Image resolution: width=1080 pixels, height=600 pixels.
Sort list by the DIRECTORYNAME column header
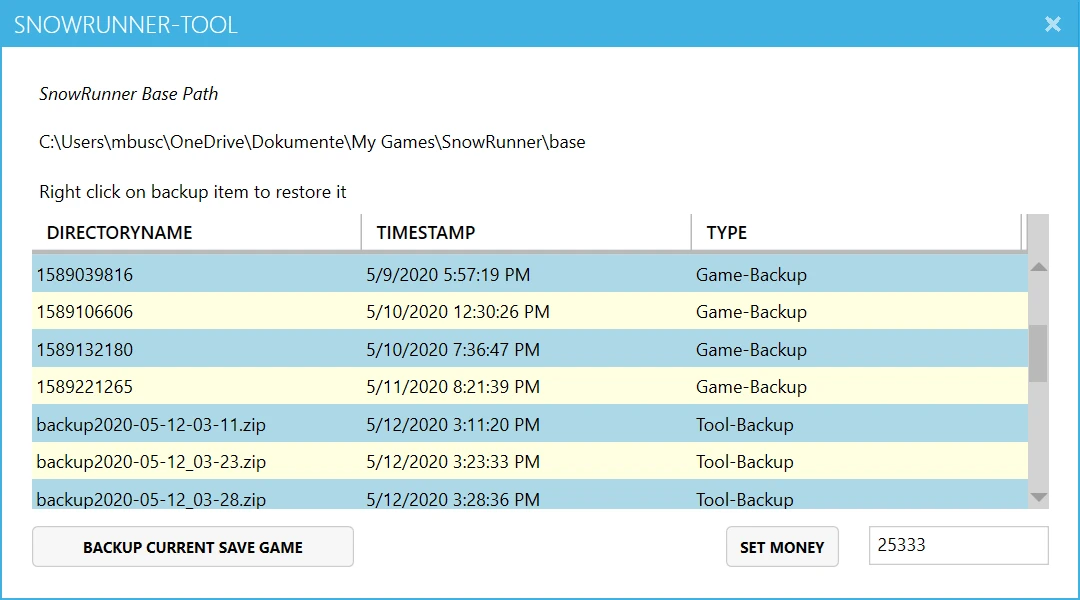click(119, 232)
